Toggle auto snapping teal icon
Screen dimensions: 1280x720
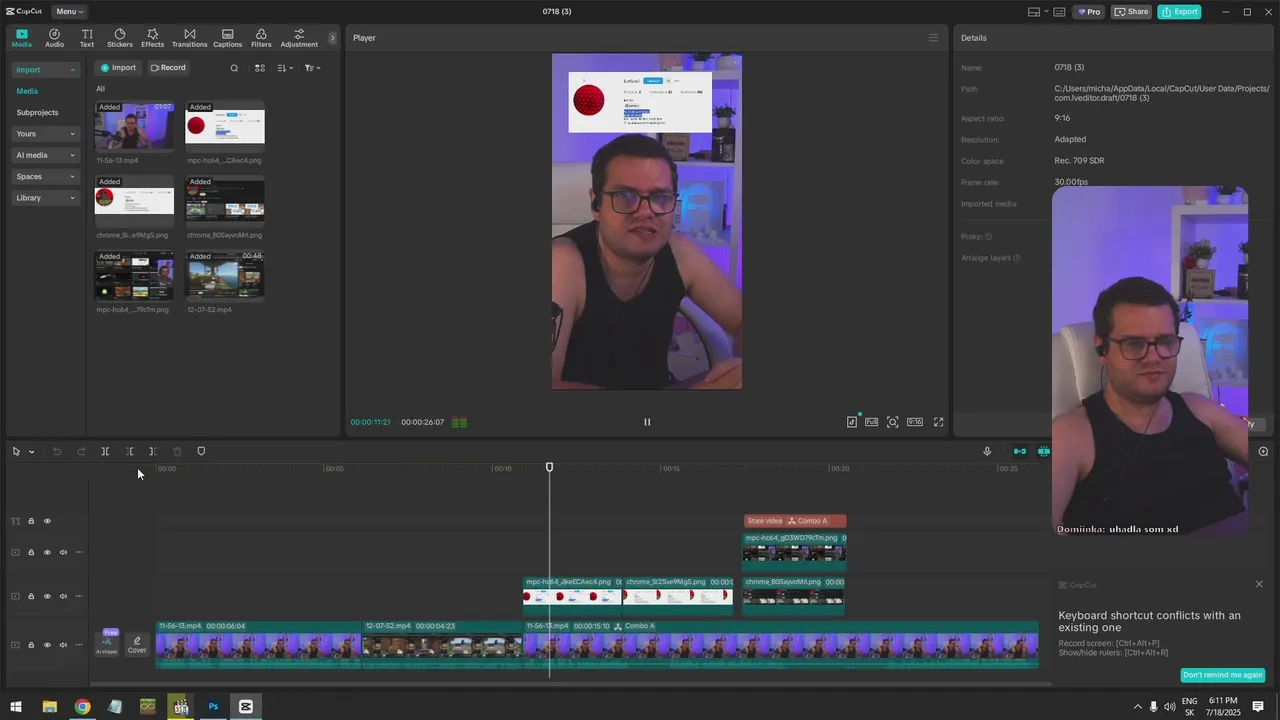(x=1044, y=452)
